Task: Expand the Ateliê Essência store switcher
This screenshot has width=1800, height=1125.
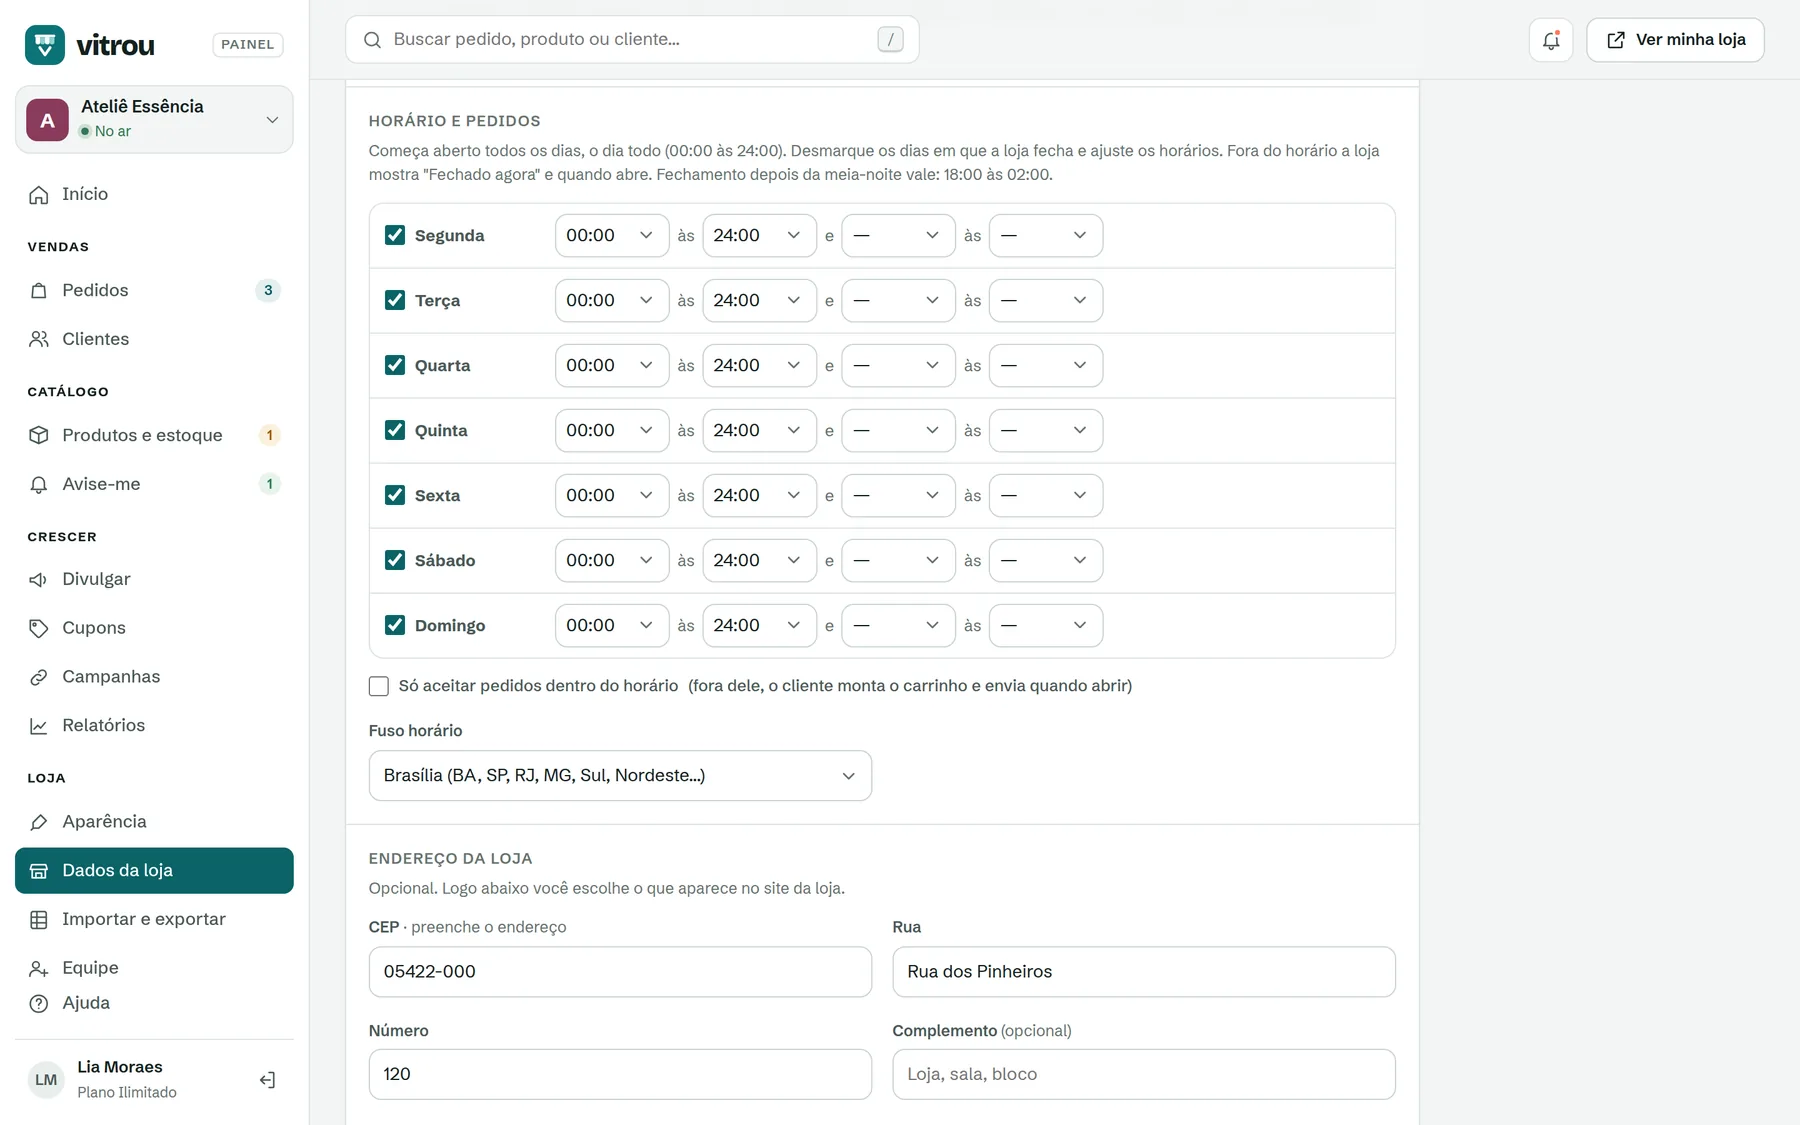Action: click(x=154, y=119)
